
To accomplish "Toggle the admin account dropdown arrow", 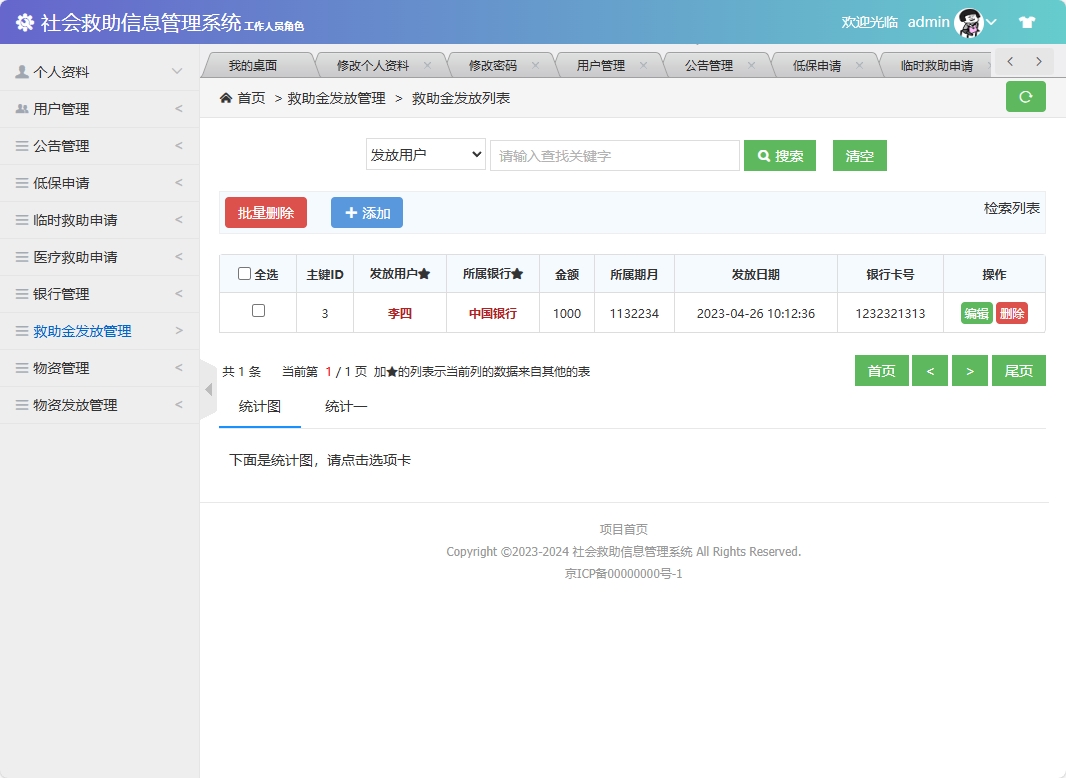I will click(990, 21).
